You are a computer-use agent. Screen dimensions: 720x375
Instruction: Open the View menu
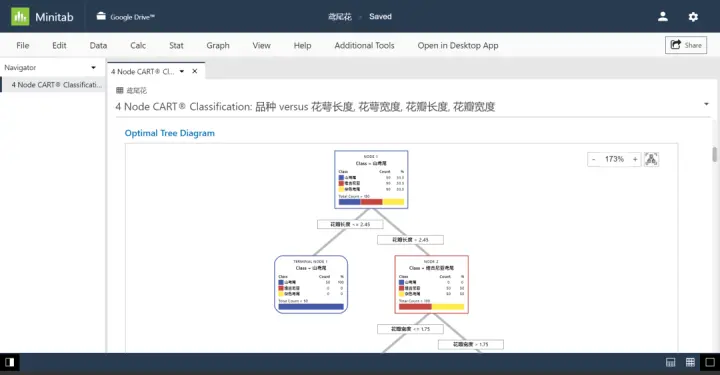pyautogui.click(x=261, y=45)
